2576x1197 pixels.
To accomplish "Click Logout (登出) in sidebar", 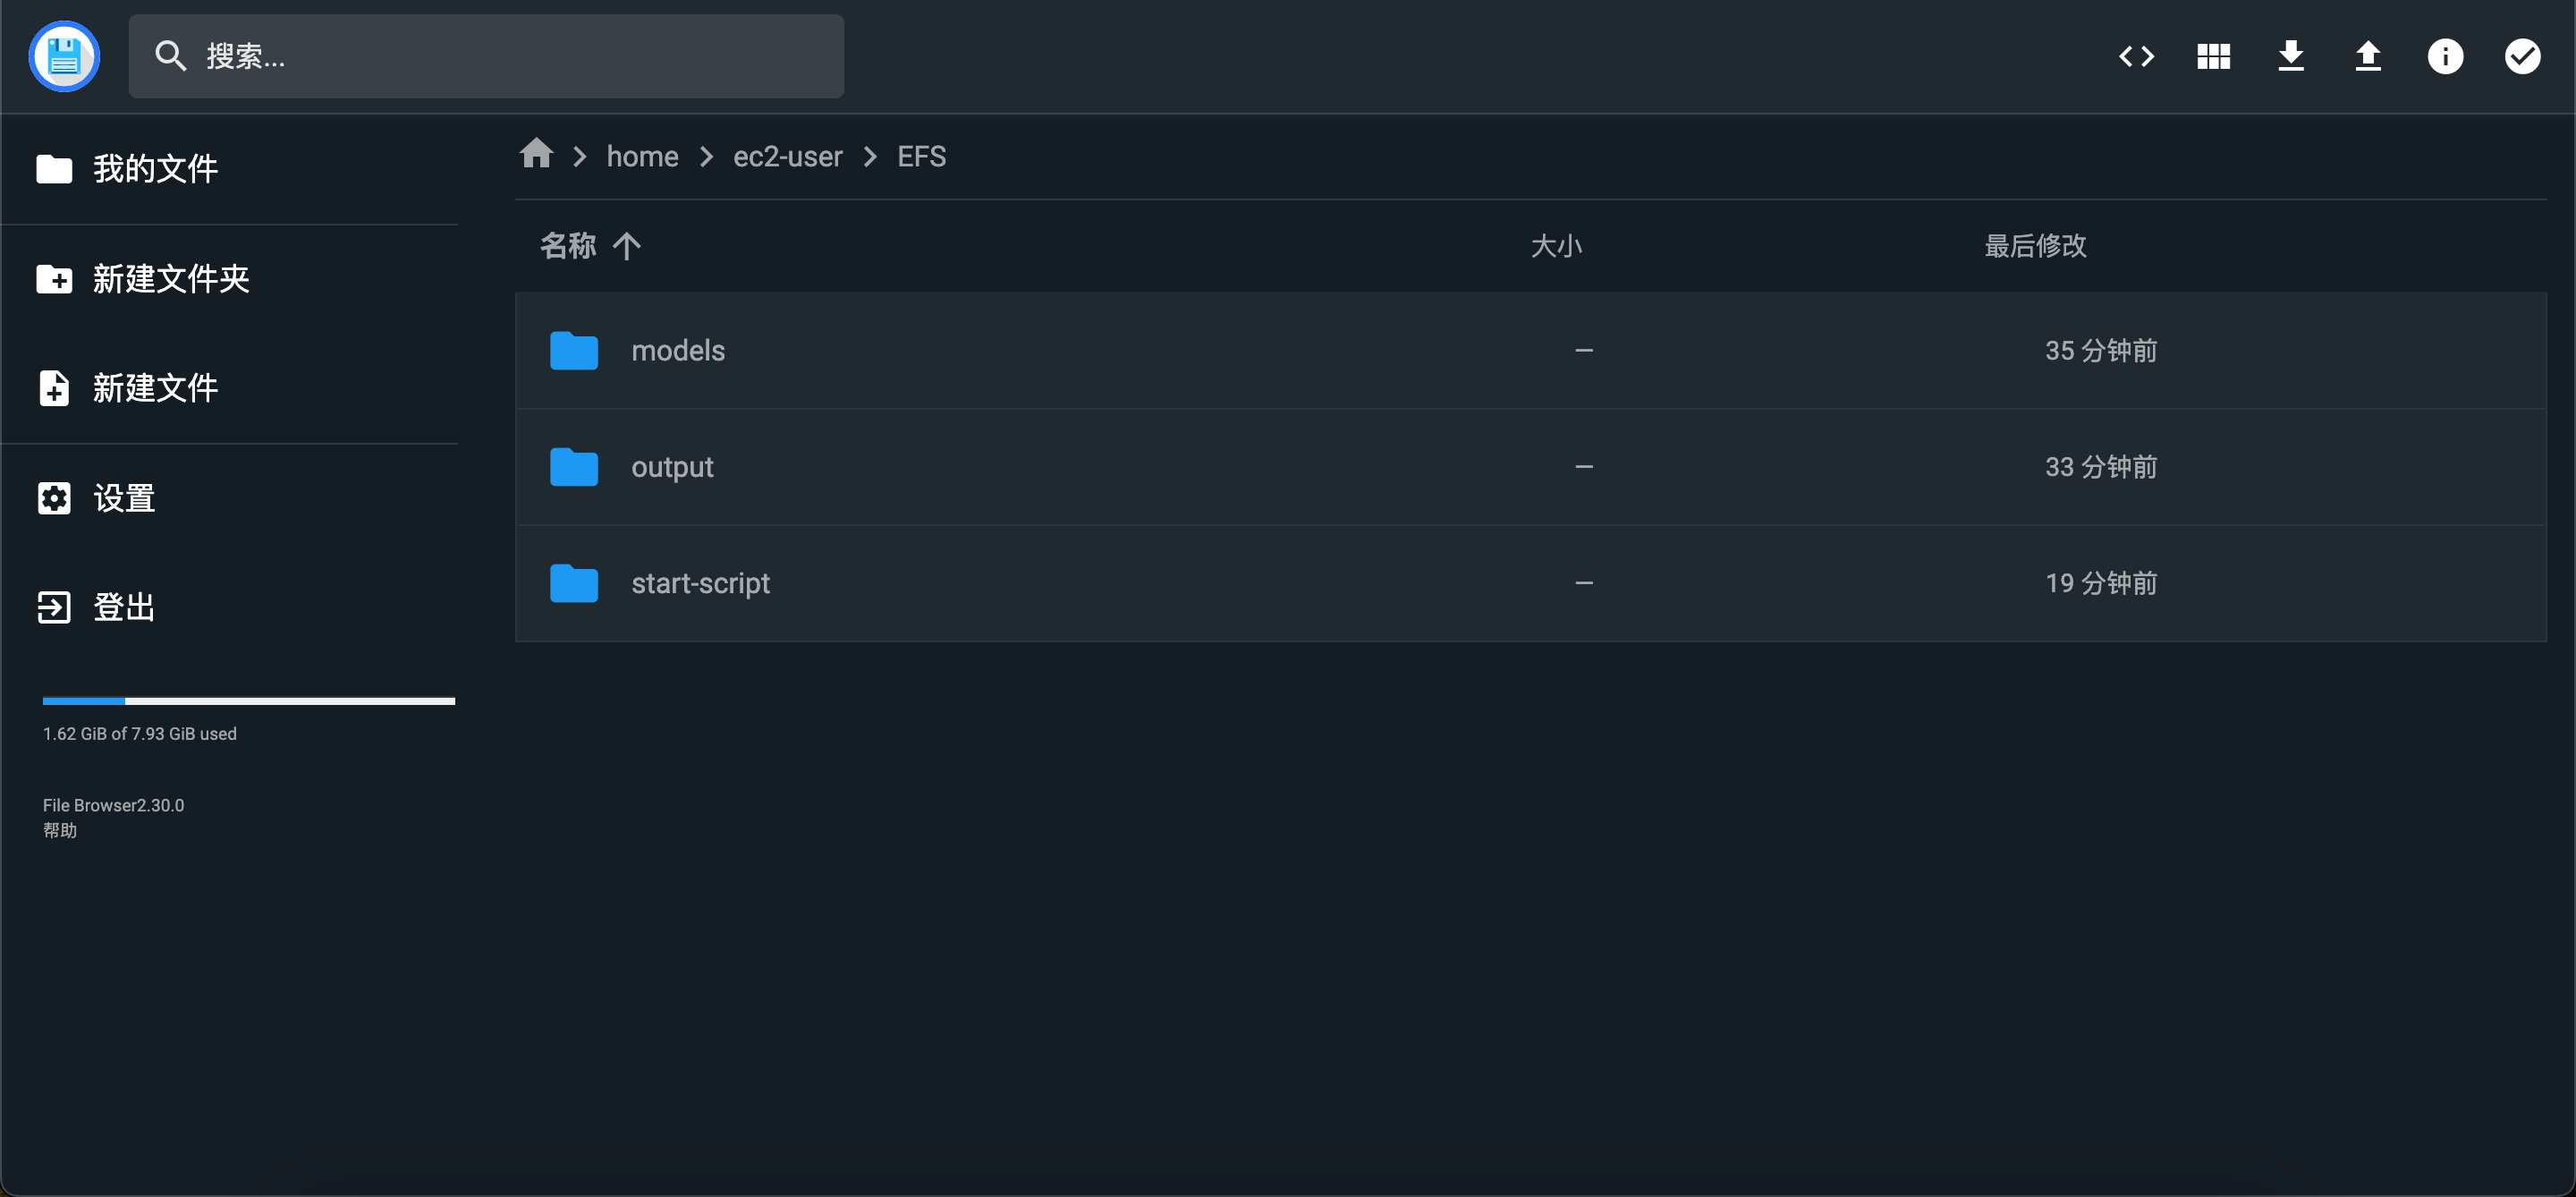I will [229, 607].
